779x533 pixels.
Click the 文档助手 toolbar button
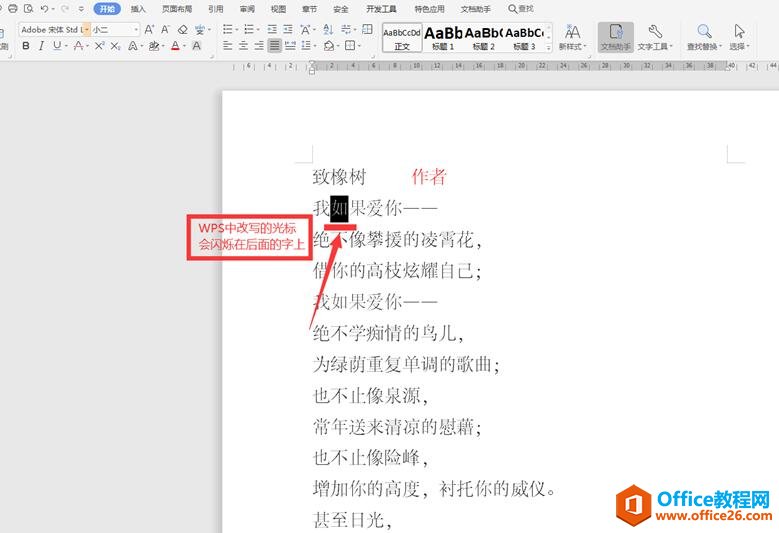click(x=616, y=38)
